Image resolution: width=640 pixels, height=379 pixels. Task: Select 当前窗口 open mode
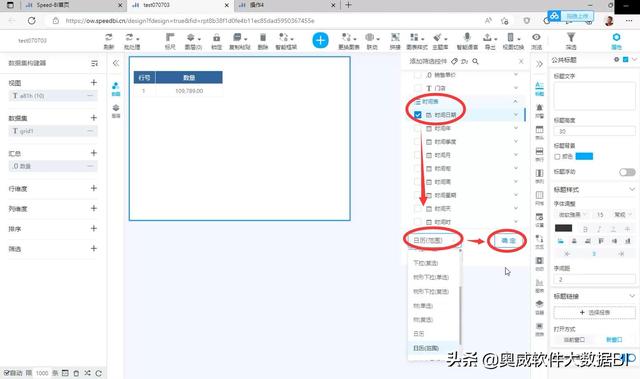pyautogui.click(x=573, y=340)
